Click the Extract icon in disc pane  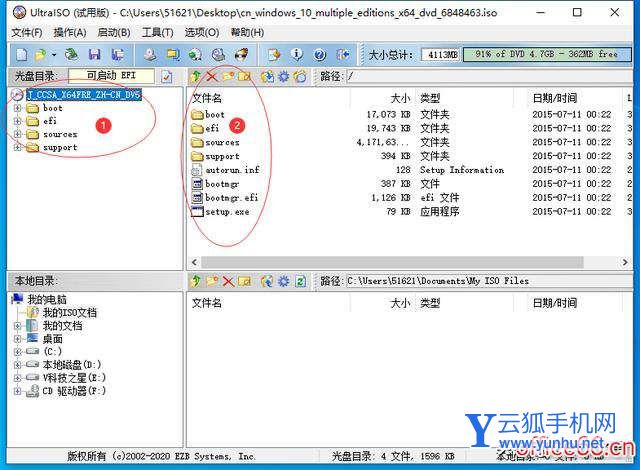point(267,76)
